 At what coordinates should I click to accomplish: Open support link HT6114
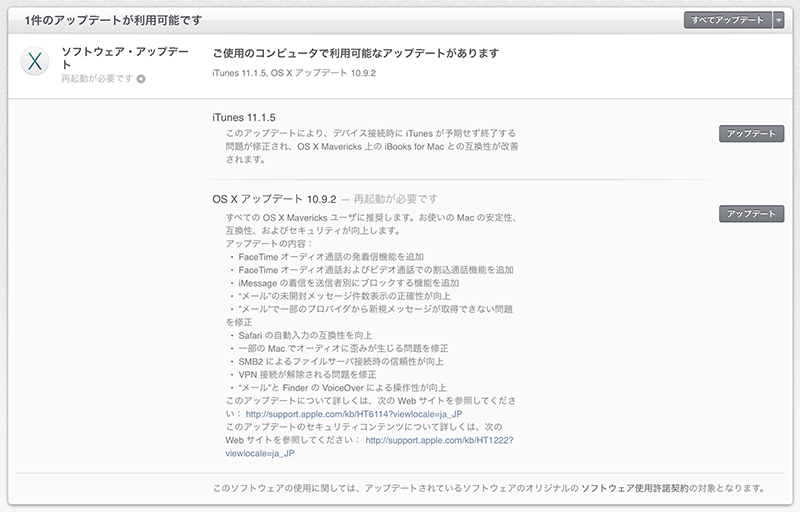pos(354,414)
